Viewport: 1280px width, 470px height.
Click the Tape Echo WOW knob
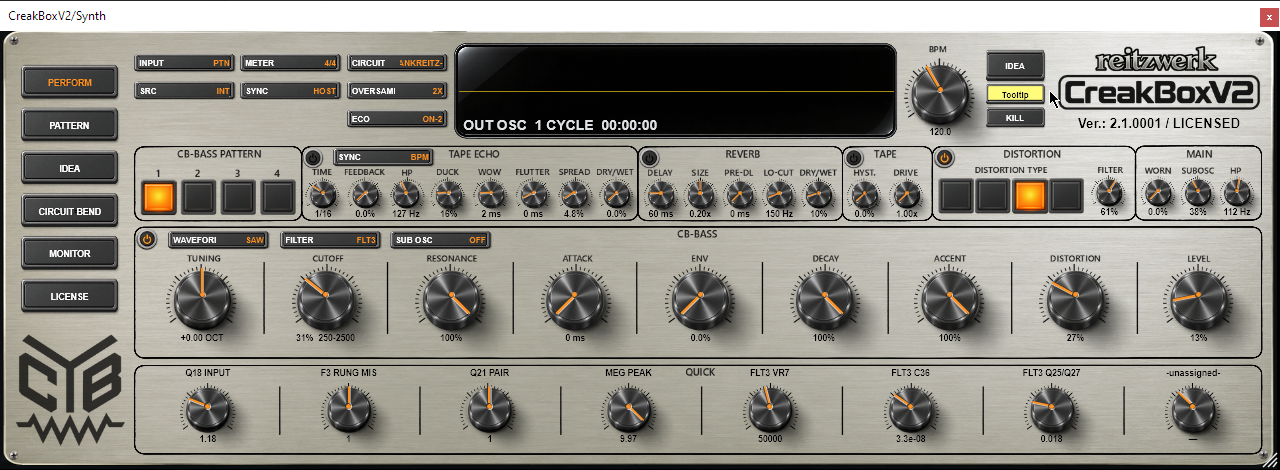[x=490, y=193]
